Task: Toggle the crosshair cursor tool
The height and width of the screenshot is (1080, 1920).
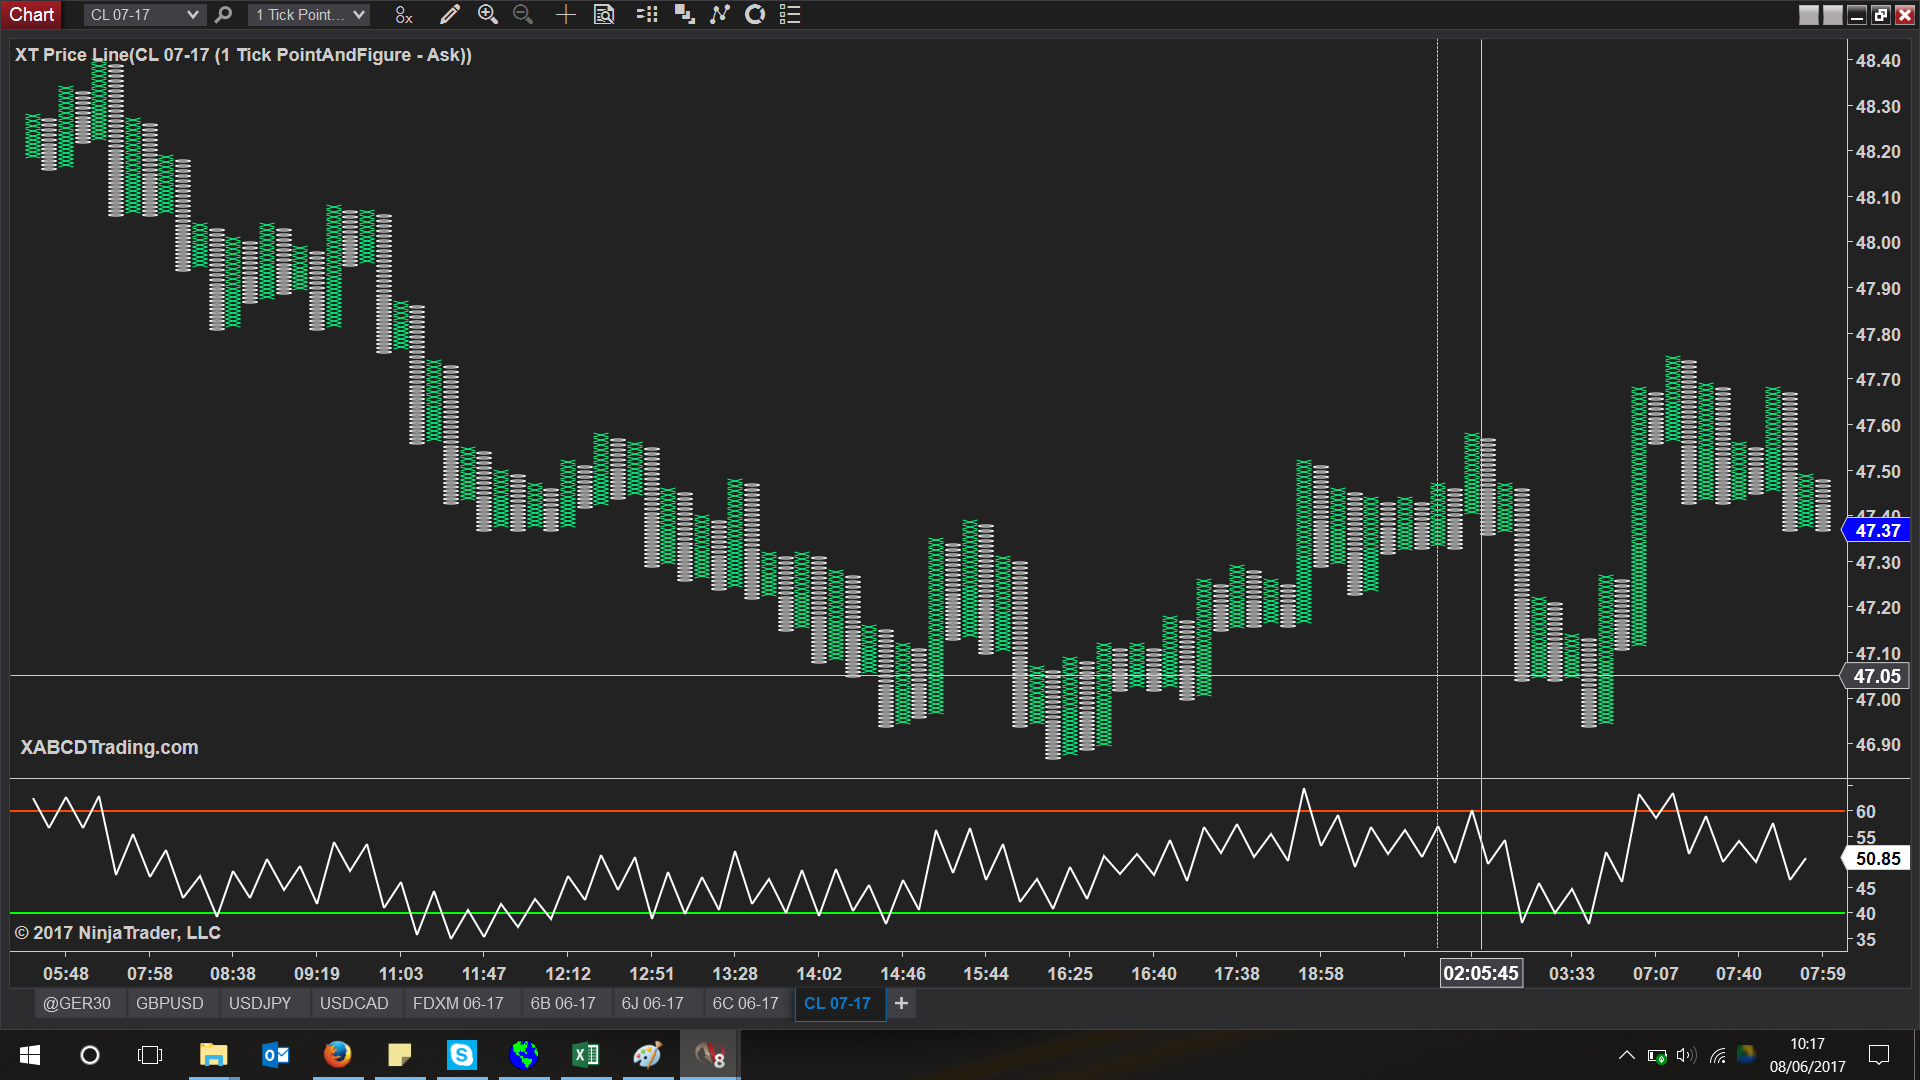Action: coord(566,15)
